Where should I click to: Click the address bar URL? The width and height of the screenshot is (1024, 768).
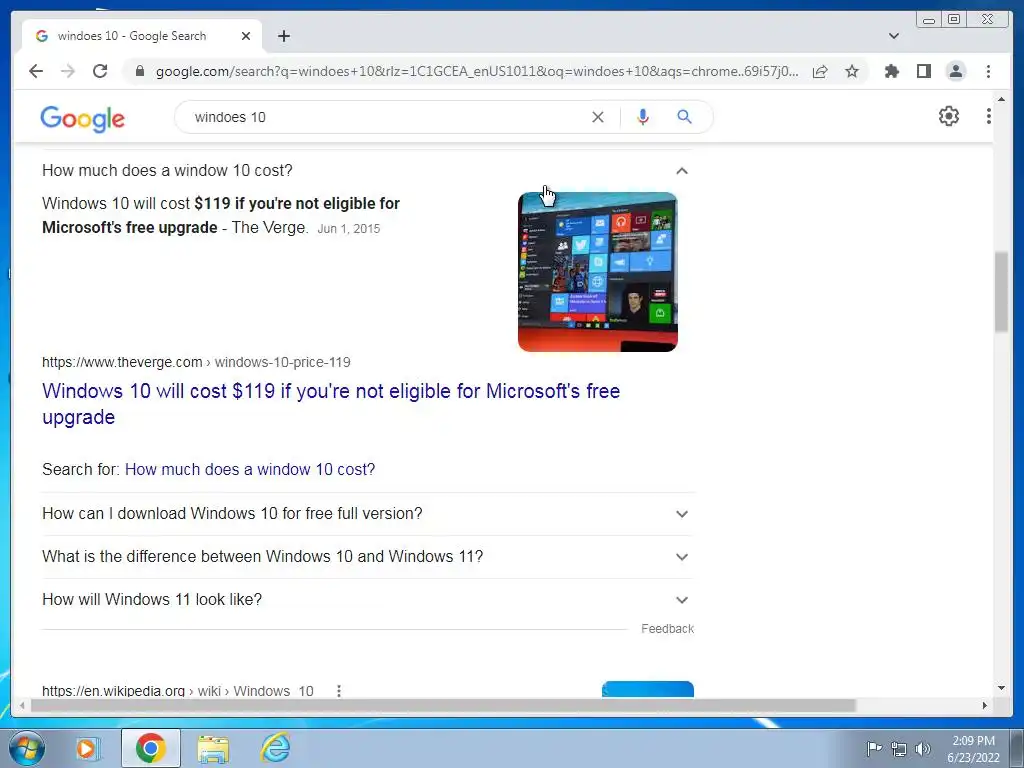477,71
